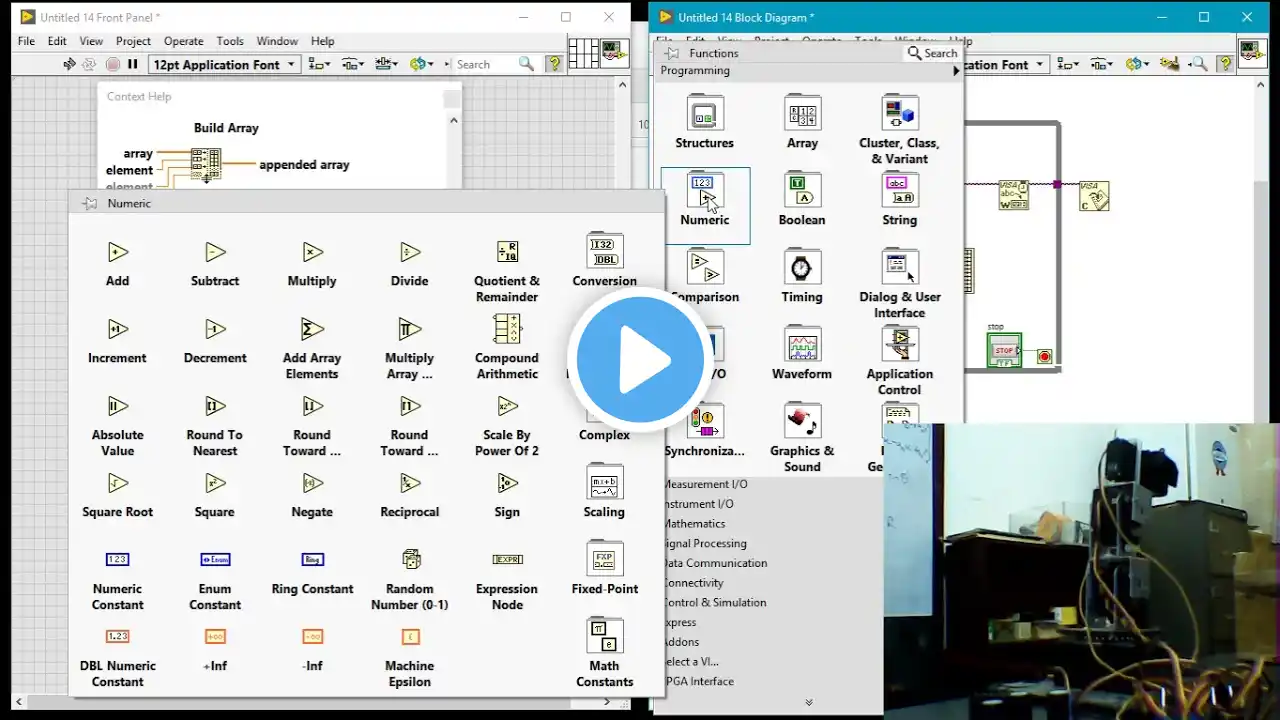Open the Structures palette
The height and width of the screenshot is (720, 1280).
(704, 113)
